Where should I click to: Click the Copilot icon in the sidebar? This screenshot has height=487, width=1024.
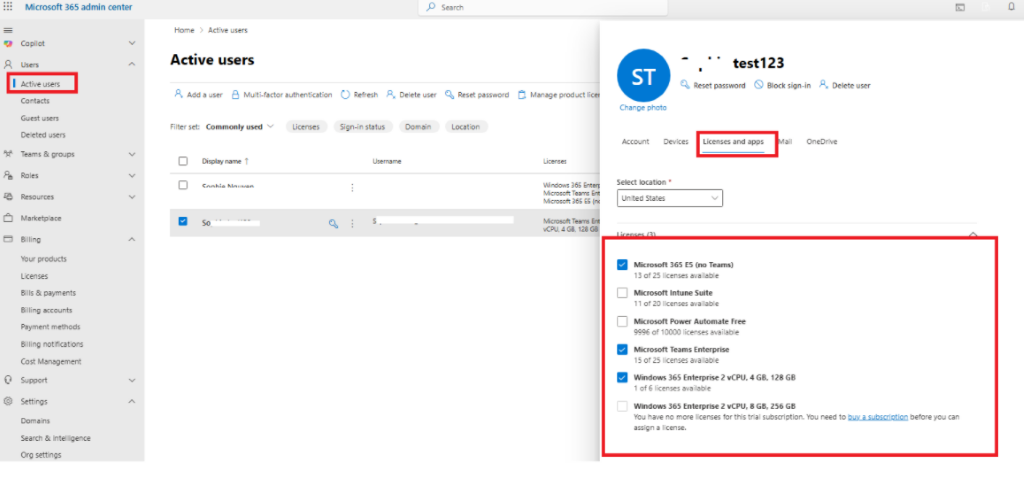(x=8, y=43)
